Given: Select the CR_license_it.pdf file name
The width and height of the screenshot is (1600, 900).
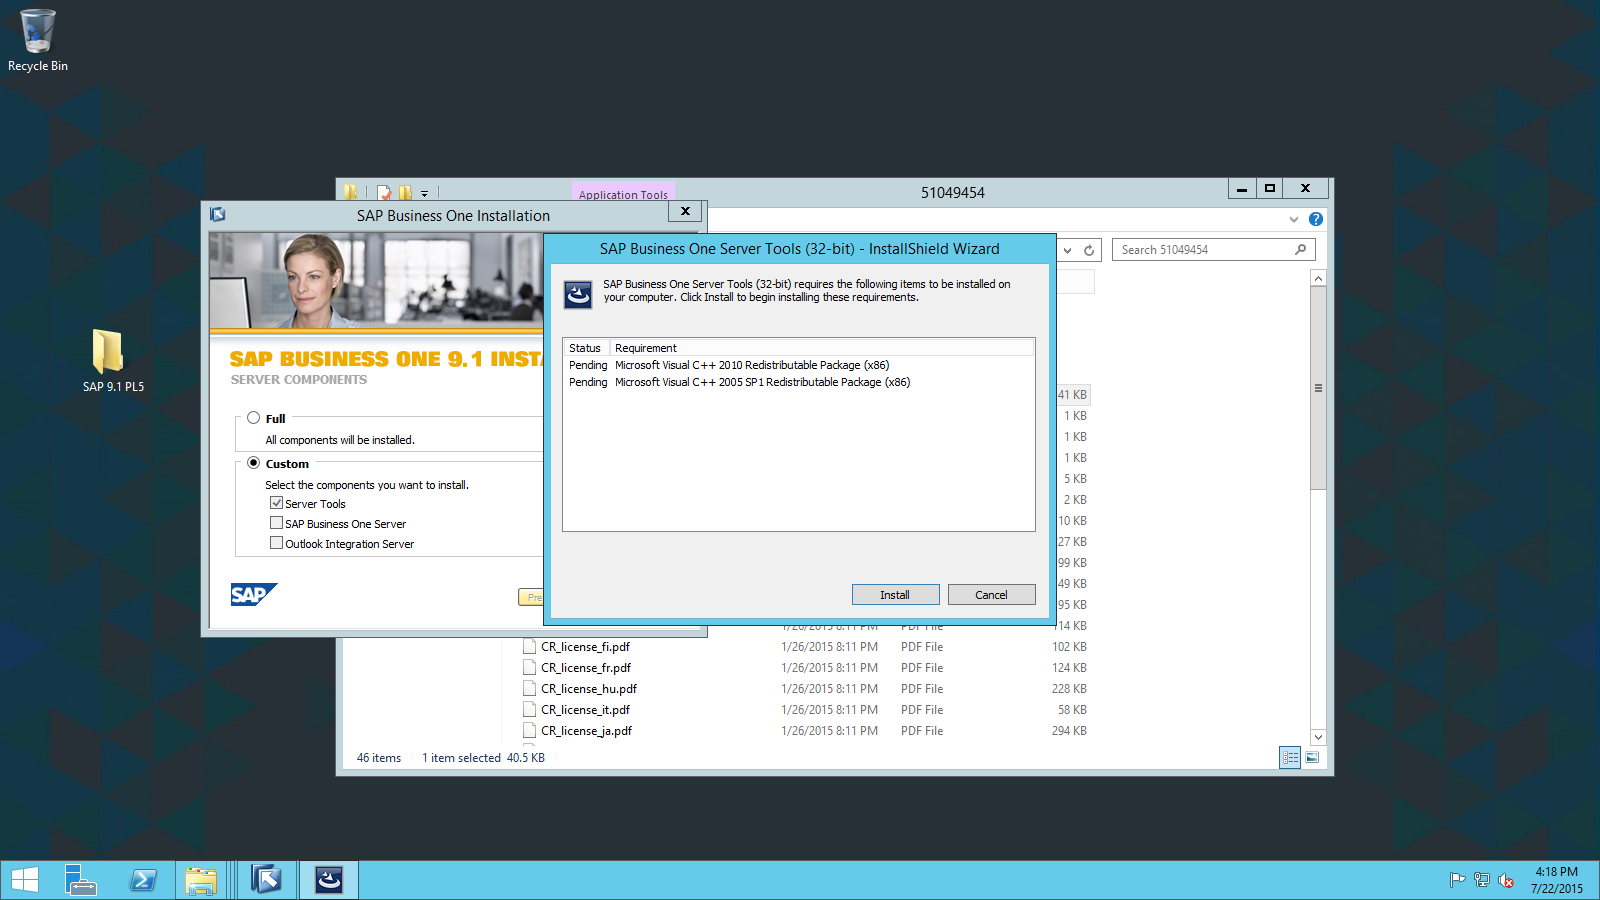Looking at the screenshot, I should pos(585,710).
